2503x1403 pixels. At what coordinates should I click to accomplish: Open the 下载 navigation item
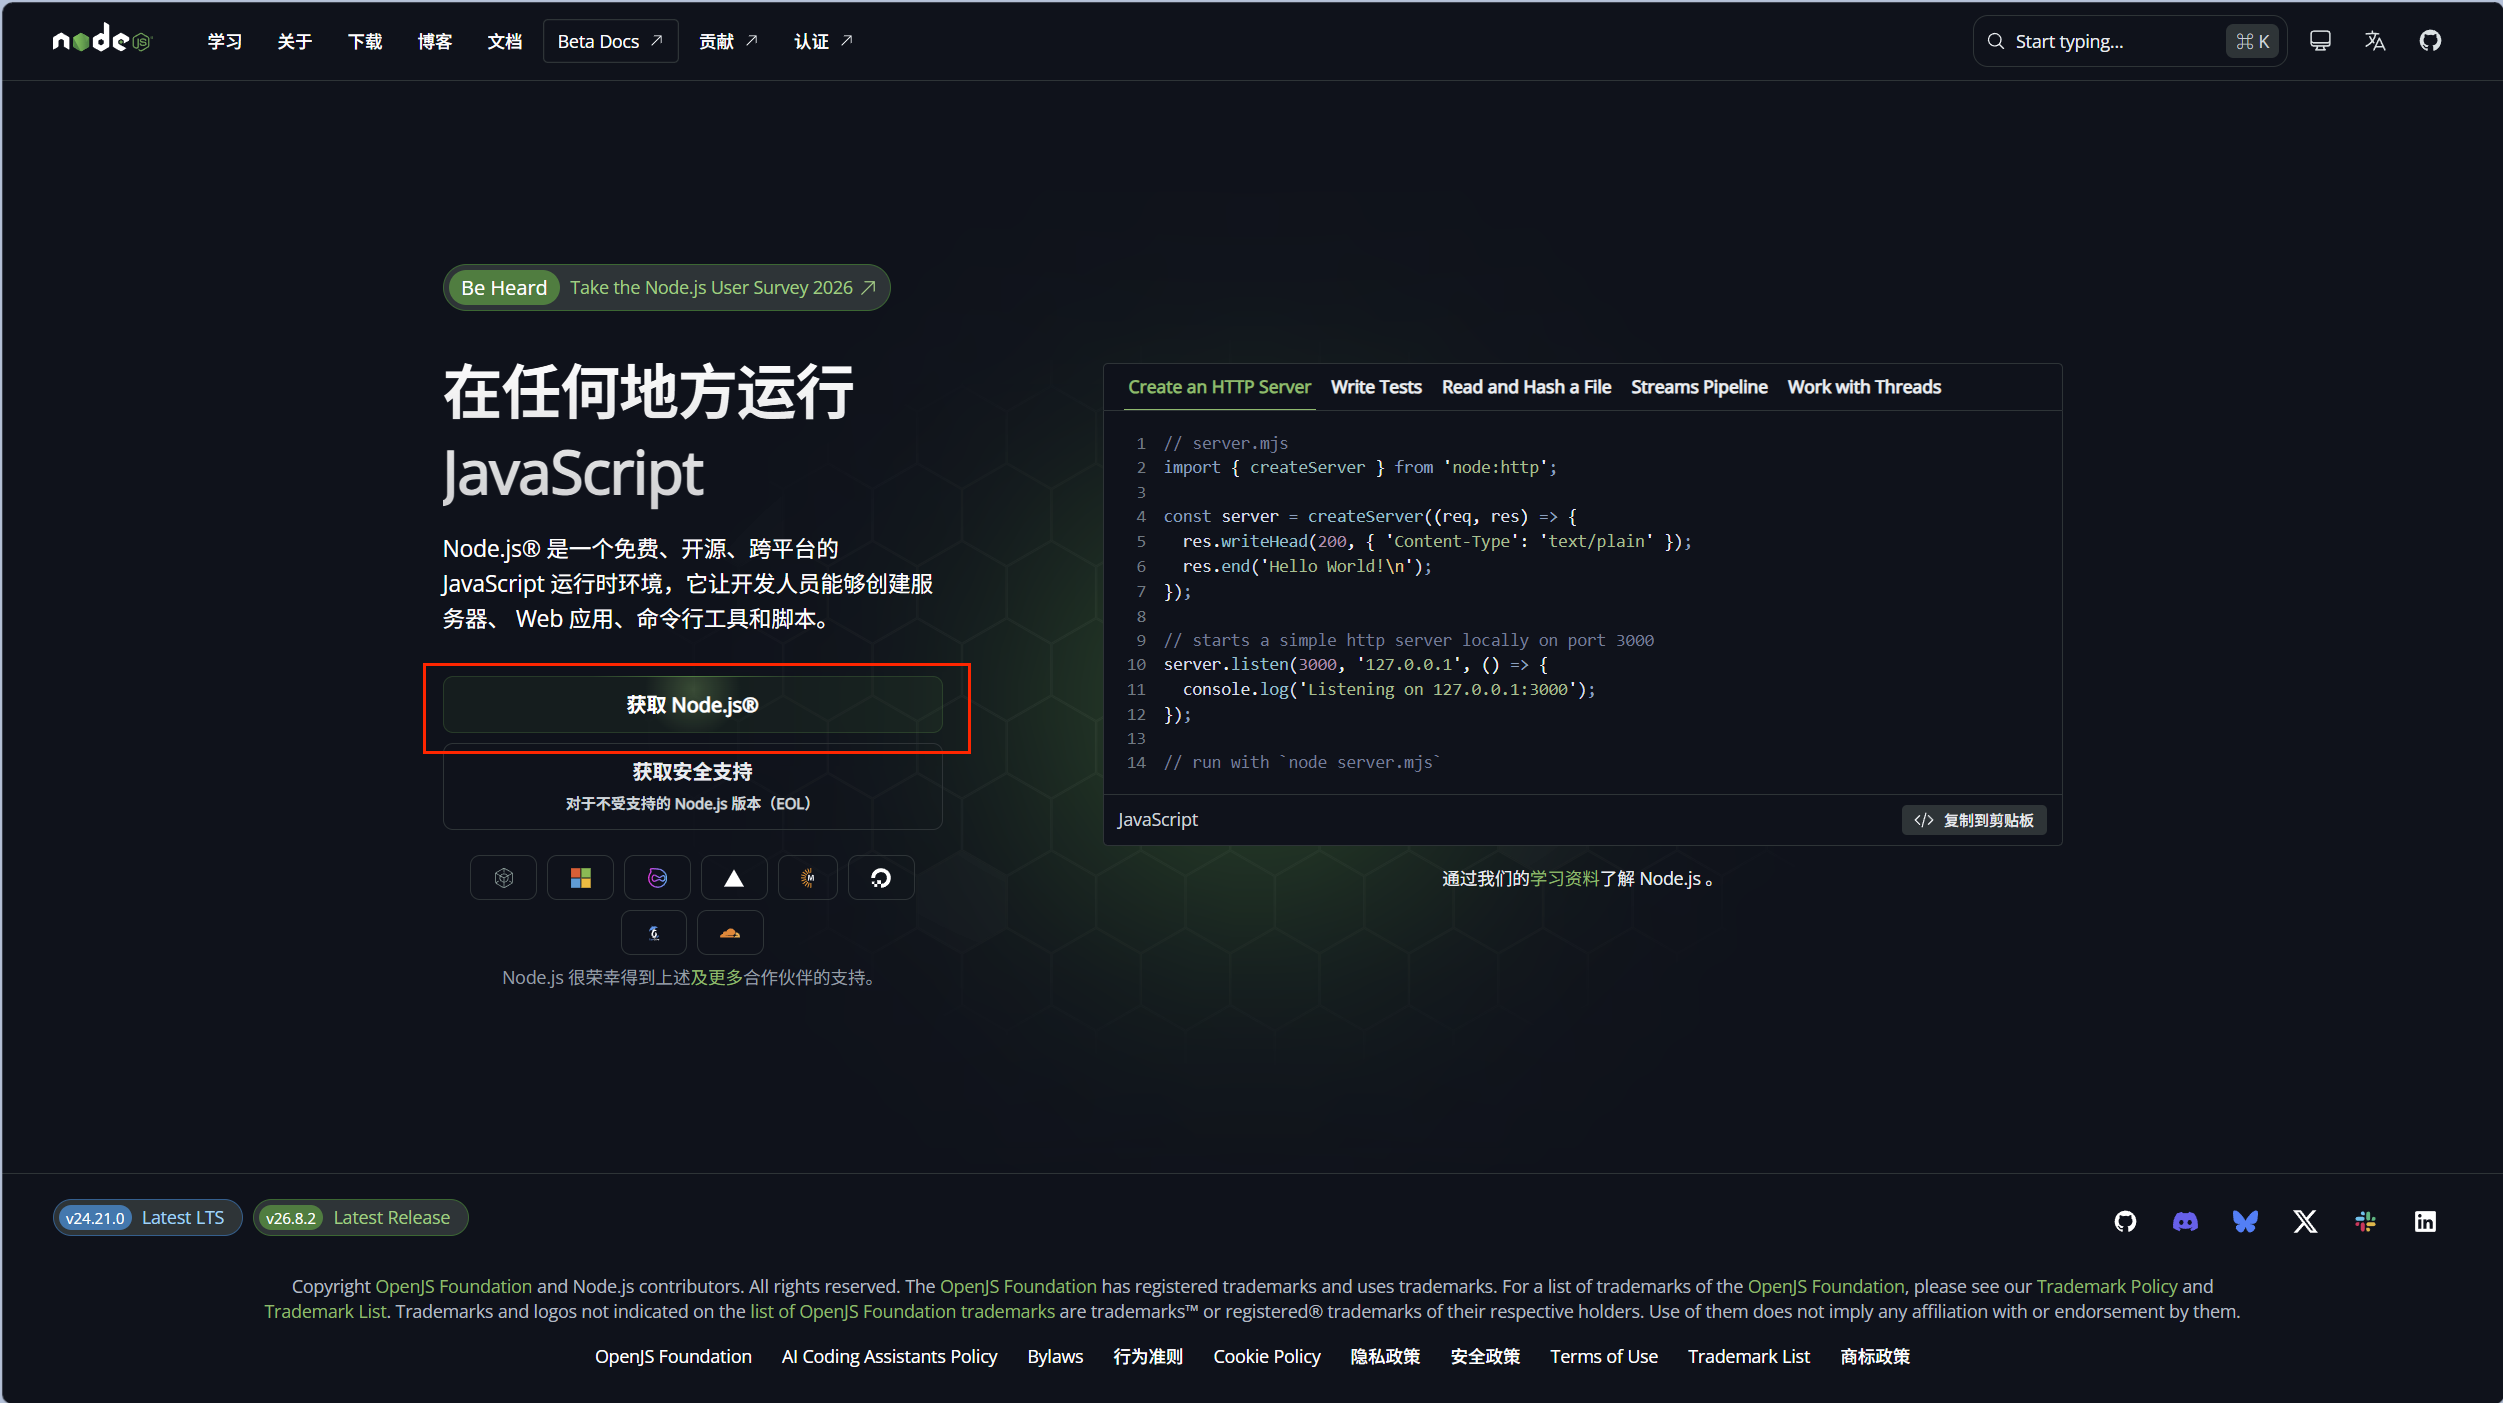tap(365, 41)
